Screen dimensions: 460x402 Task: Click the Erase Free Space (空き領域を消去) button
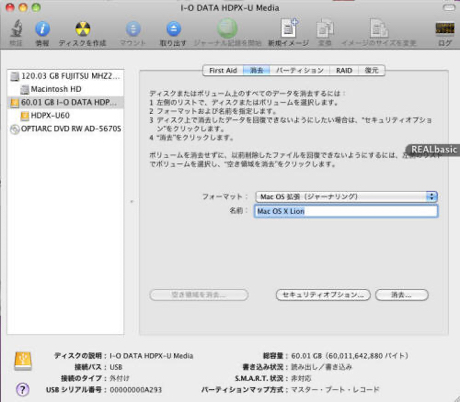(x=199, y=295)
